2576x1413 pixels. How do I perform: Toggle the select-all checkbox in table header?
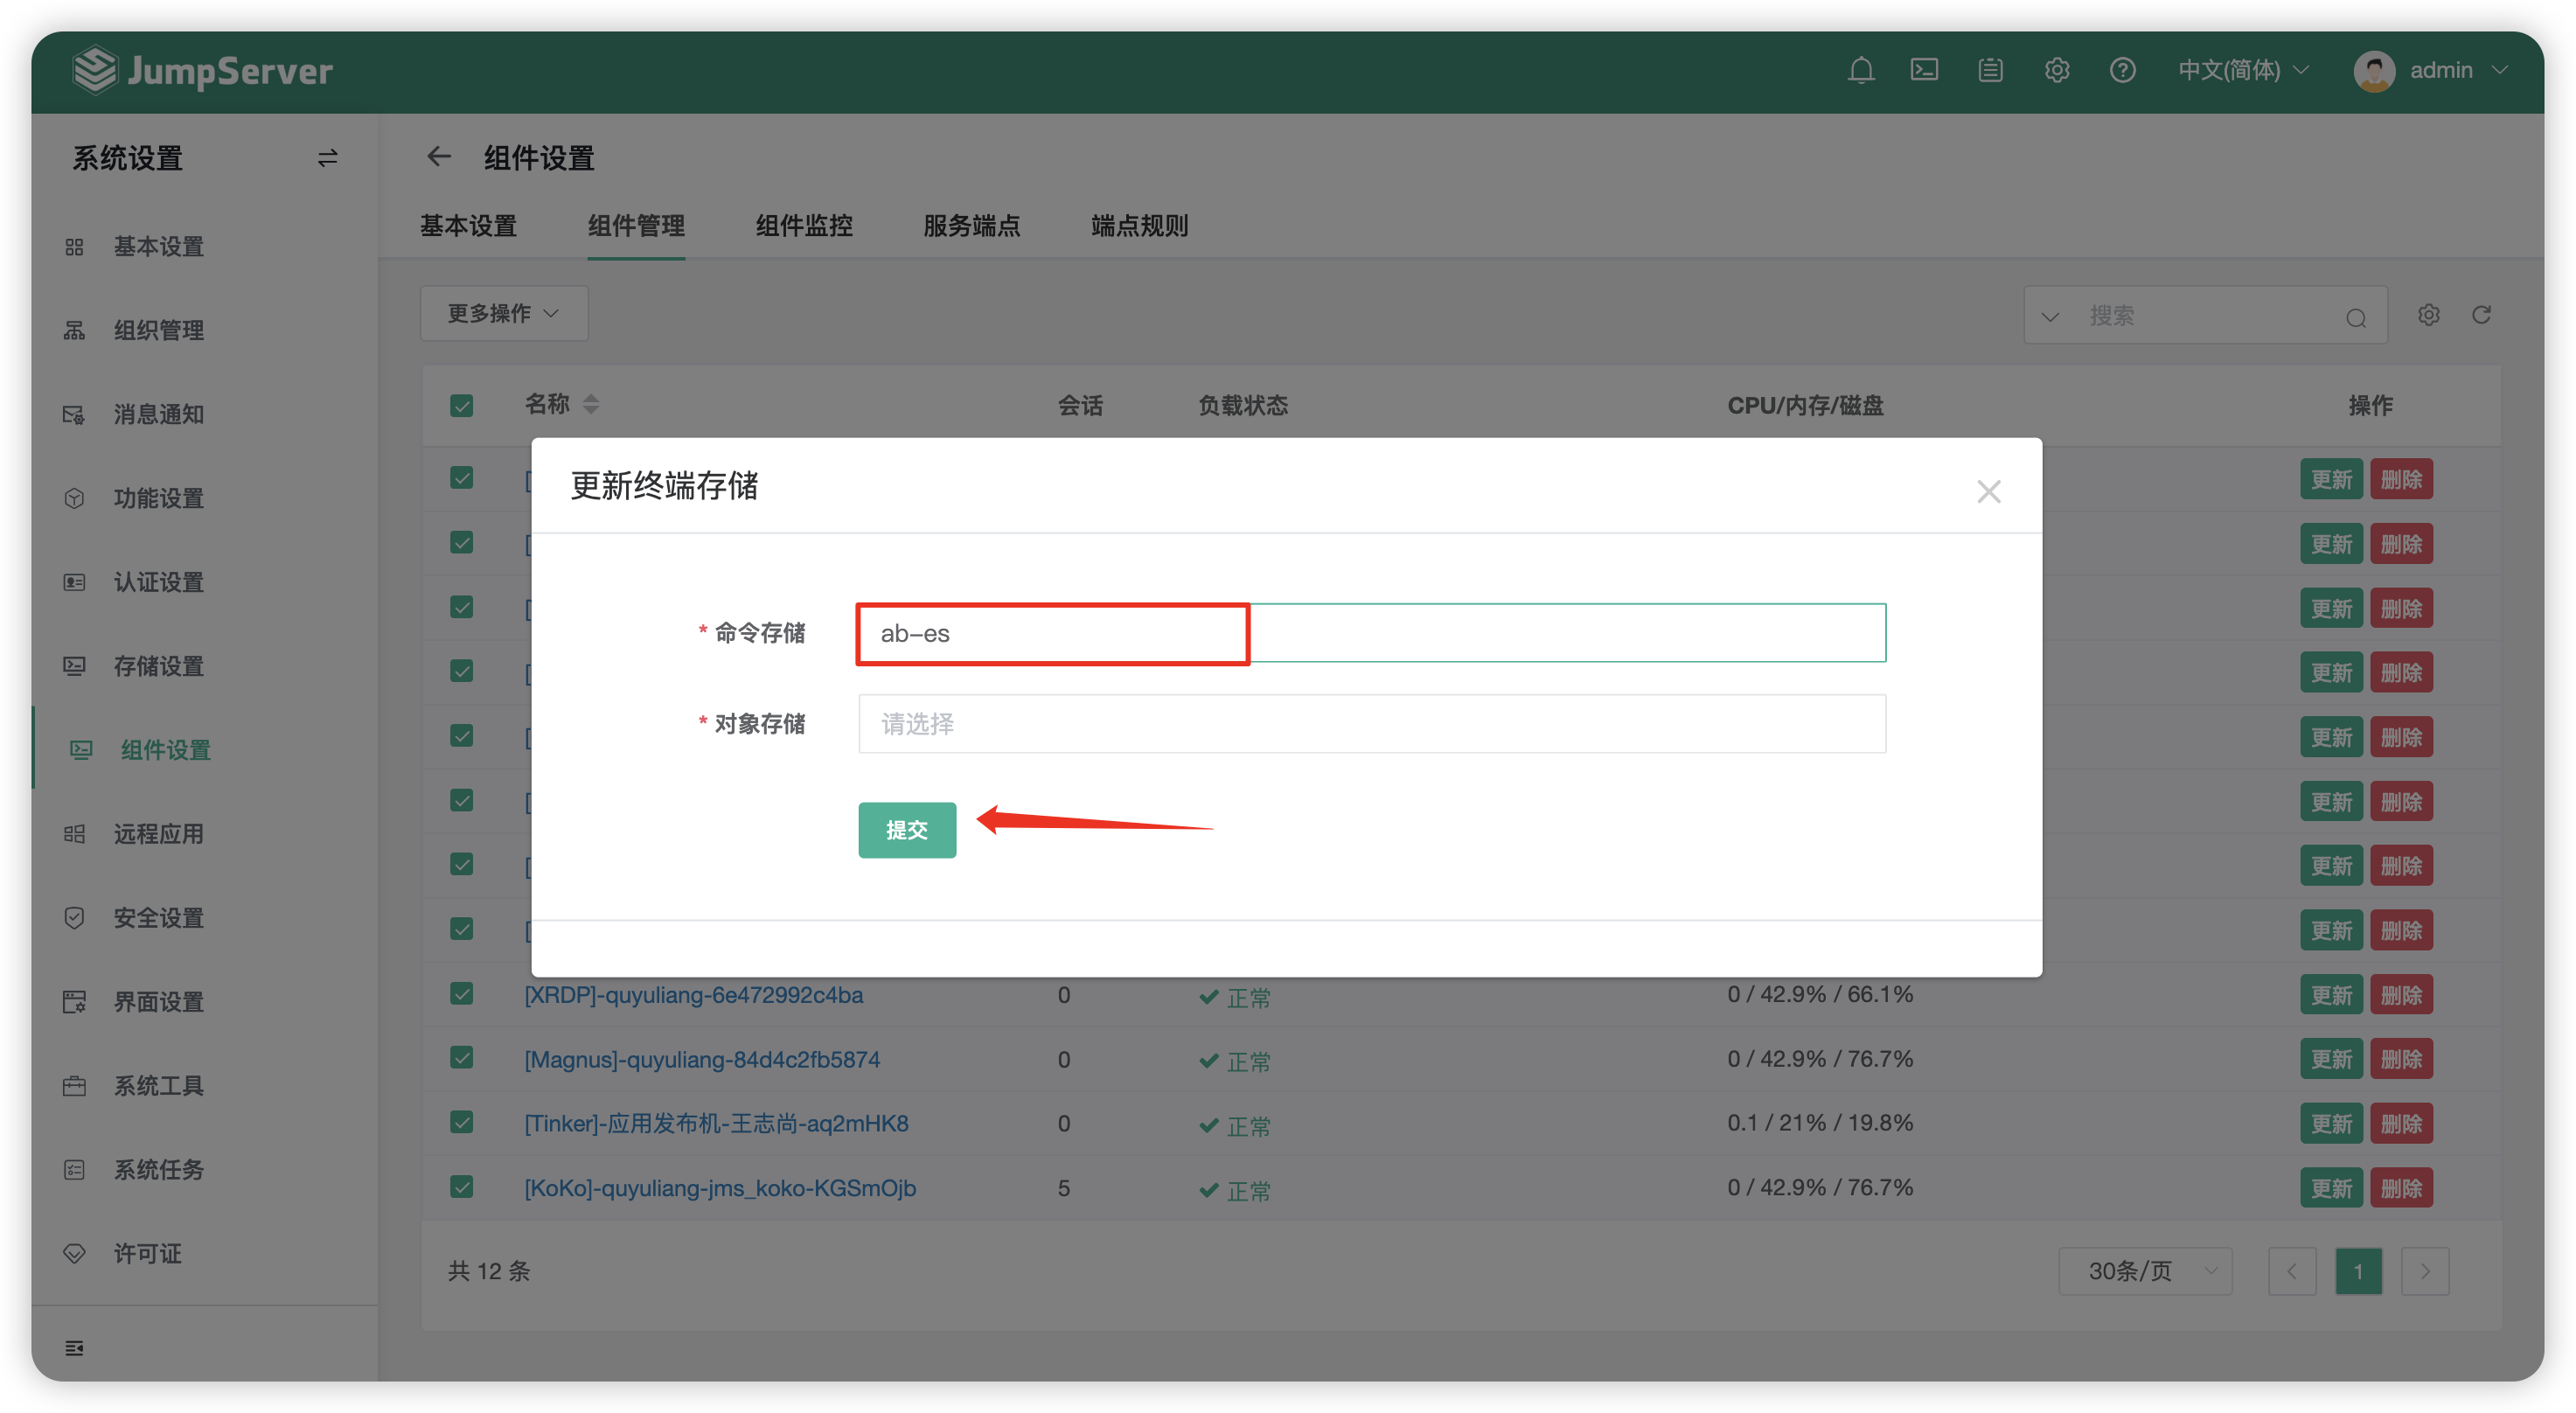point(461,406)
